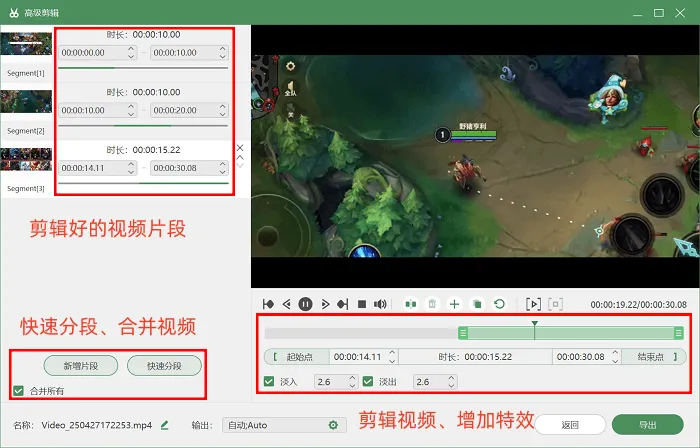This screenshot has height=448, width=700.
Task: Increase the 淡入 fade-in value 2.6
Action: 352,377
